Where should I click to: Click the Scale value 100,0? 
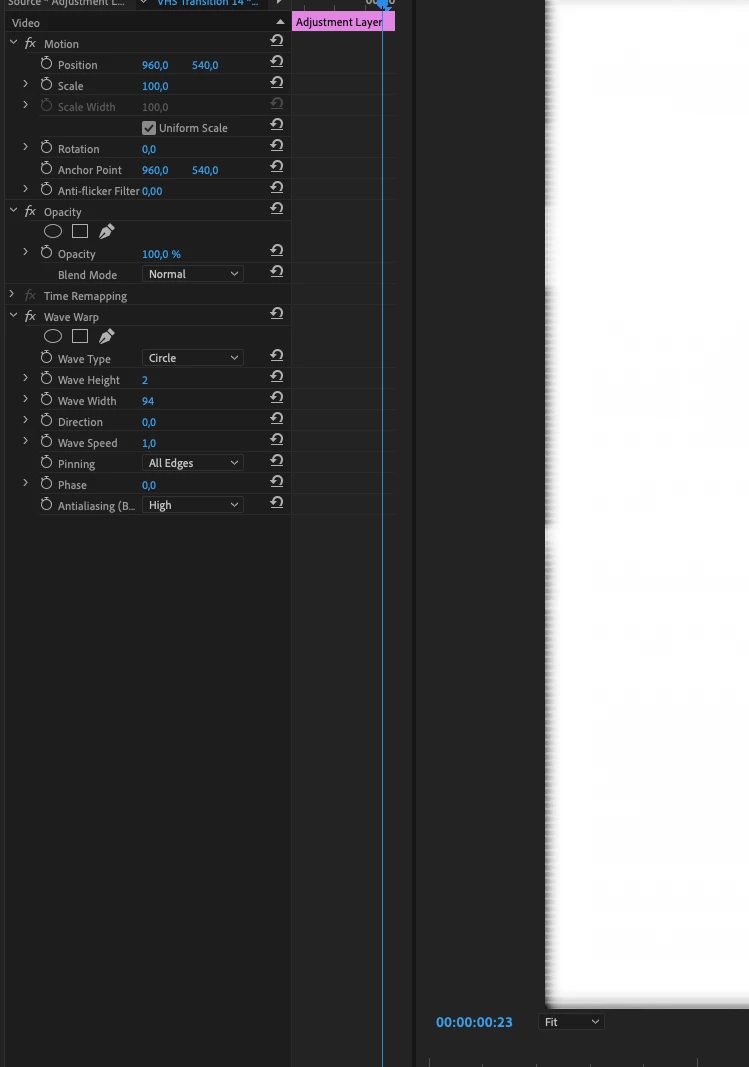154,86
